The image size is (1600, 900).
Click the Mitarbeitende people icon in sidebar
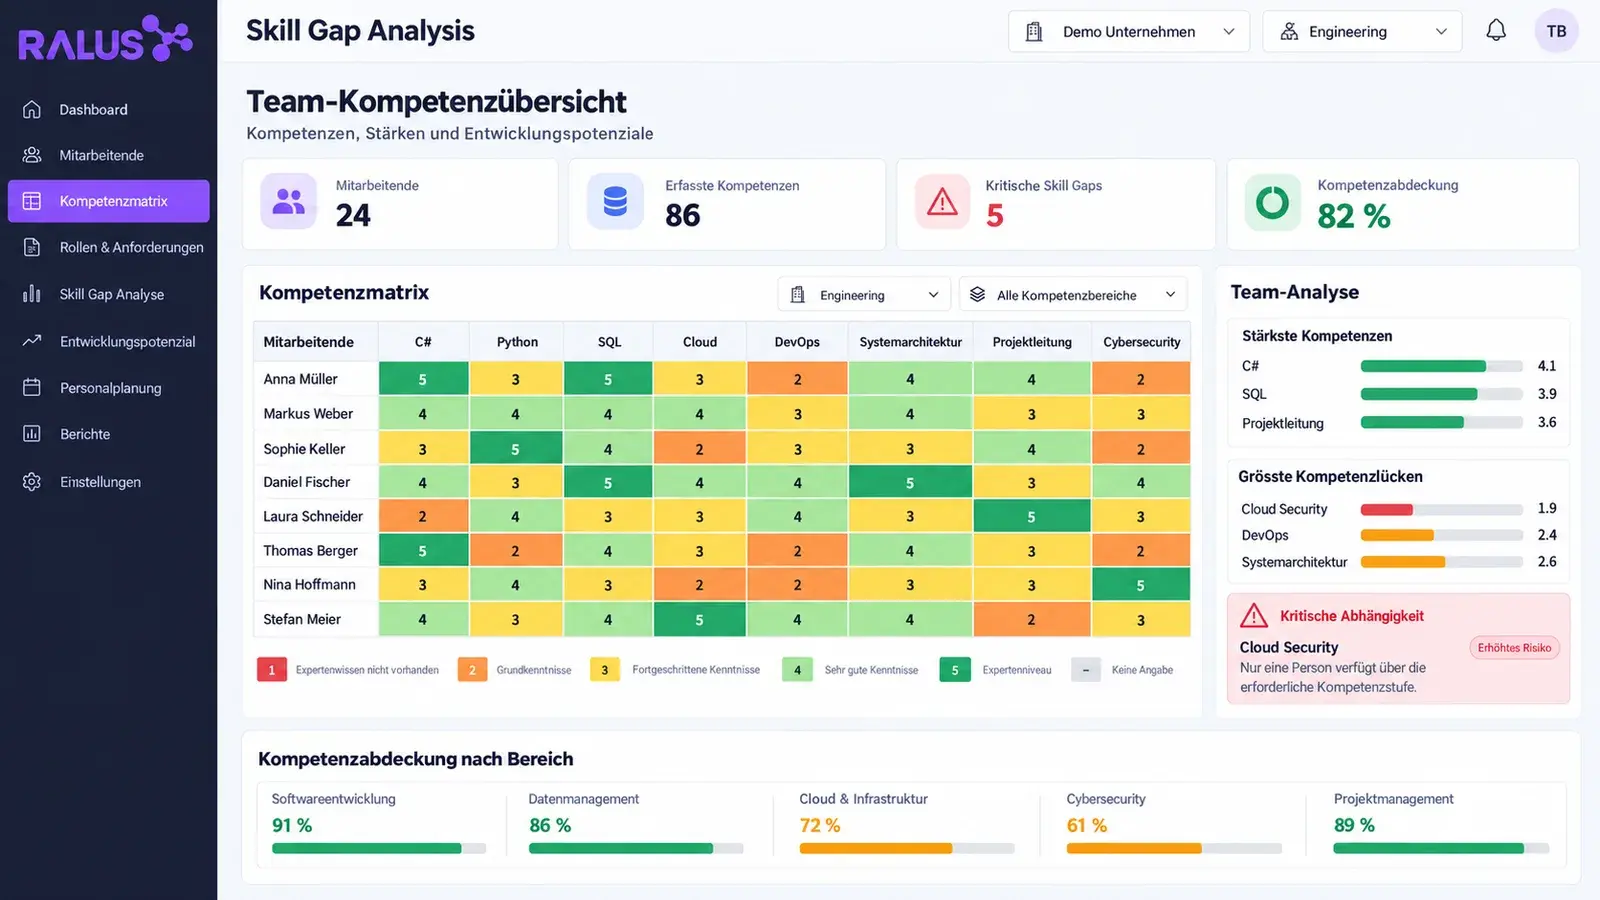(32, 155)
